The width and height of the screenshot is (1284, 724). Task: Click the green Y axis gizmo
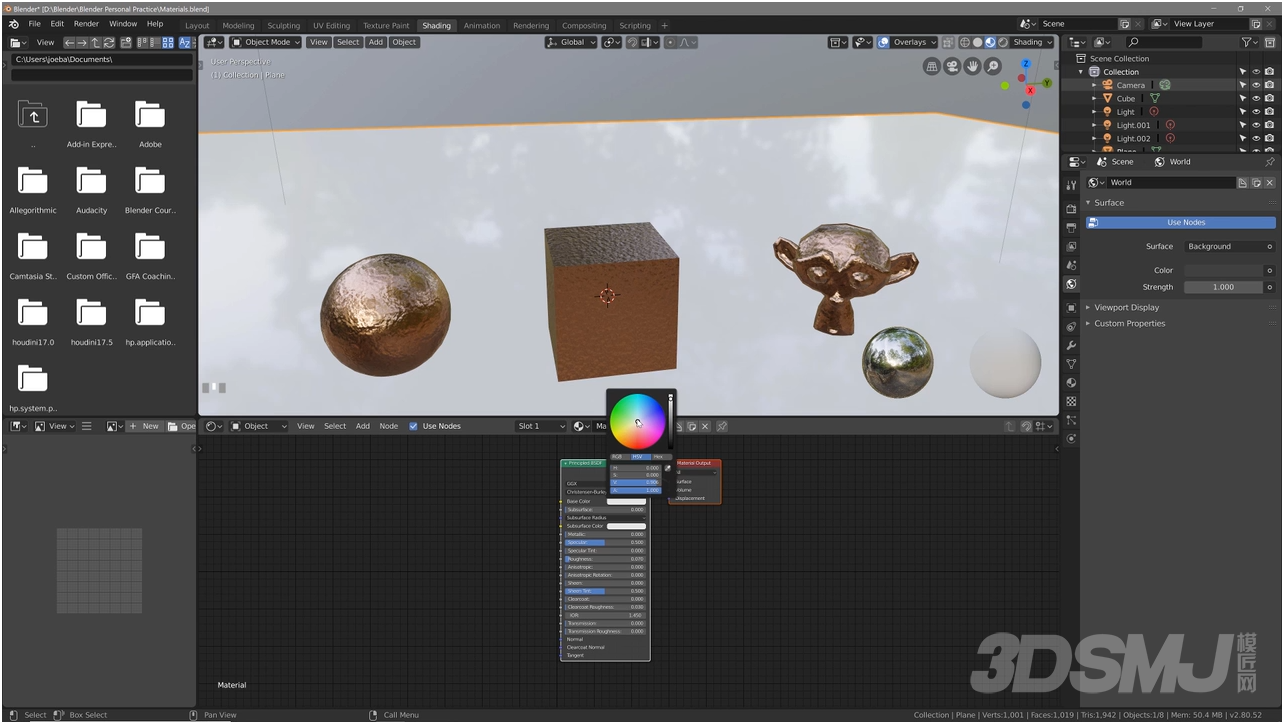pos(1047,84)
